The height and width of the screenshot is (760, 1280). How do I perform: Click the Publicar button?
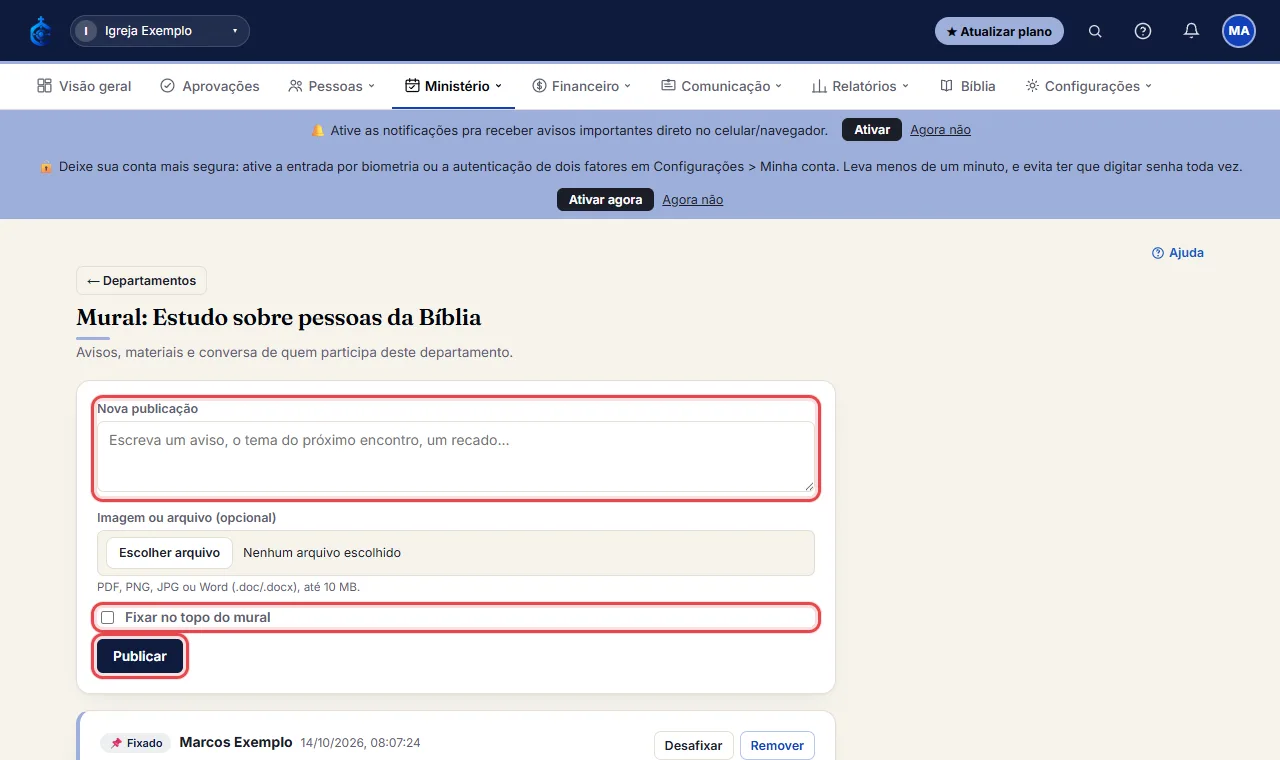point(140,657)
